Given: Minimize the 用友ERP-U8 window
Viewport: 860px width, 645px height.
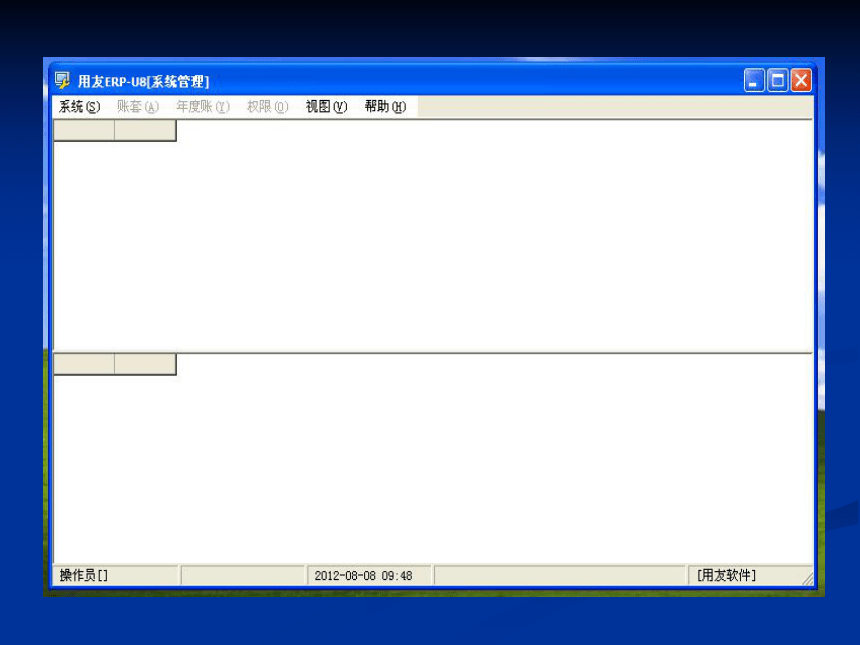Looking at the screenshot, I should [x=754, y=81].
